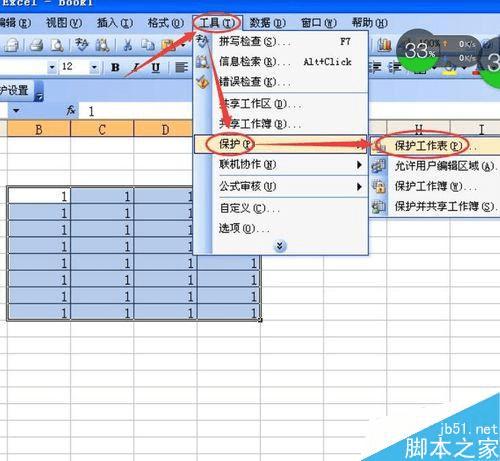Click the Protect and Share Workbook icon
Image resolution: width=500 pixels, height=461 pixels.
pos(379,206)
